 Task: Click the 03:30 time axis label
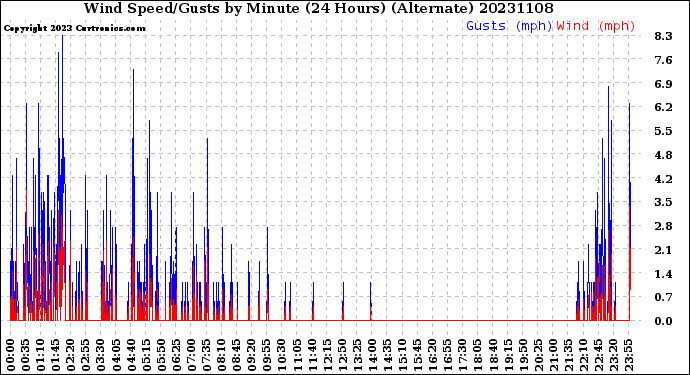[x=101, y=355]
